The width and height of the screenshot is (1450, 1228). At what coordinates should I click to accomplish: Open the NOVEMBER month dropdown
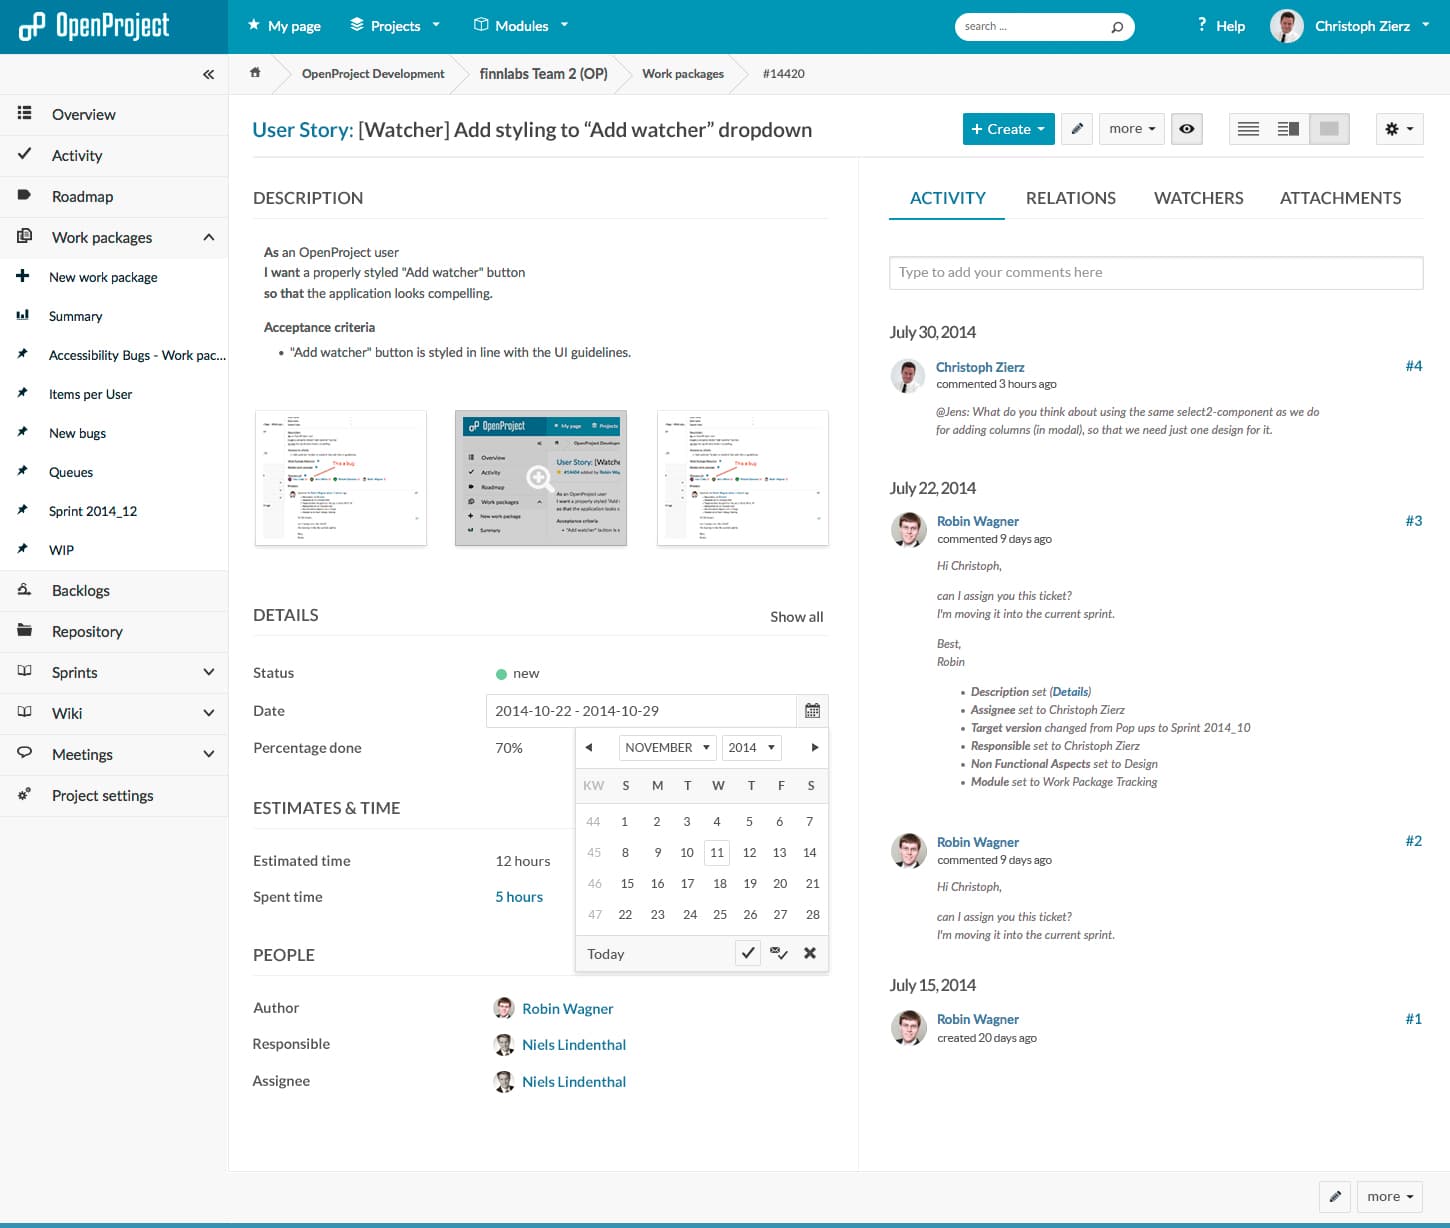(x=667, y=747)
